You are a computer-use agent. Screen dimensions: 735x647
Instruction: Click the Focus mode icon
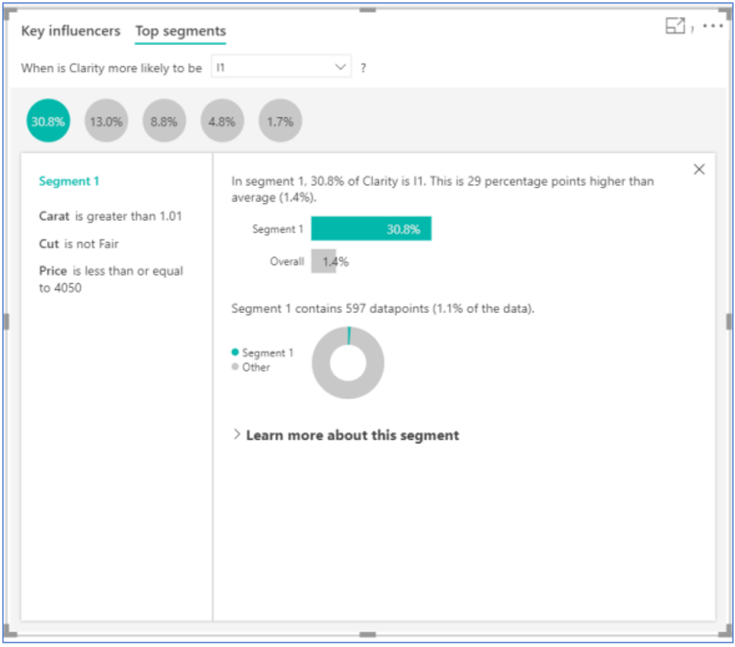675,26
